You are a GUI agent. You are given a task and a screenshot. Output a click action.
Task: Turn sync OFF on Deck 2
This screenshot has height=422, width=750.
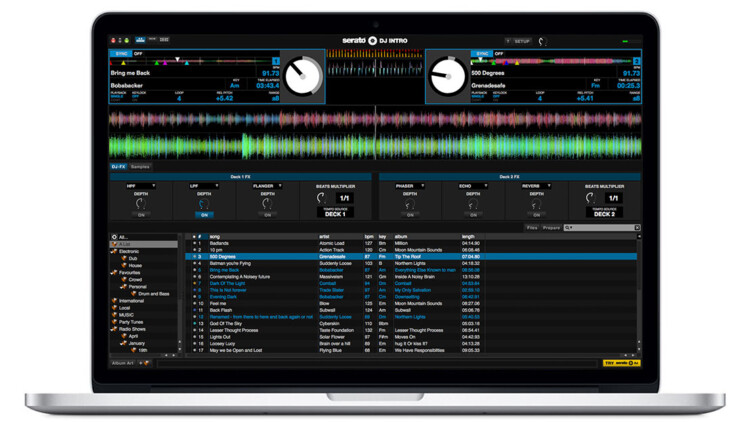point(499,54)
